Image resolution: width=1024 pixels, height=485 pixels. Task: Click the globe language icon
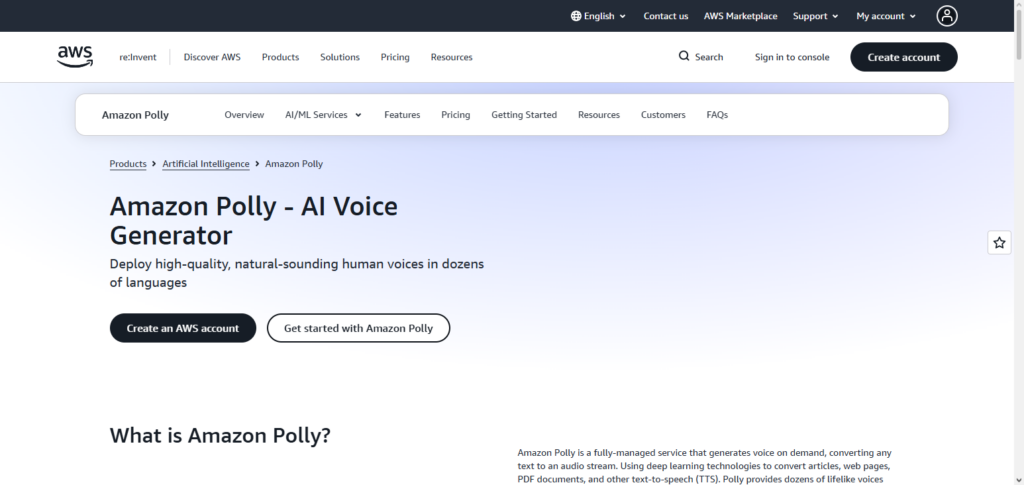576,16
